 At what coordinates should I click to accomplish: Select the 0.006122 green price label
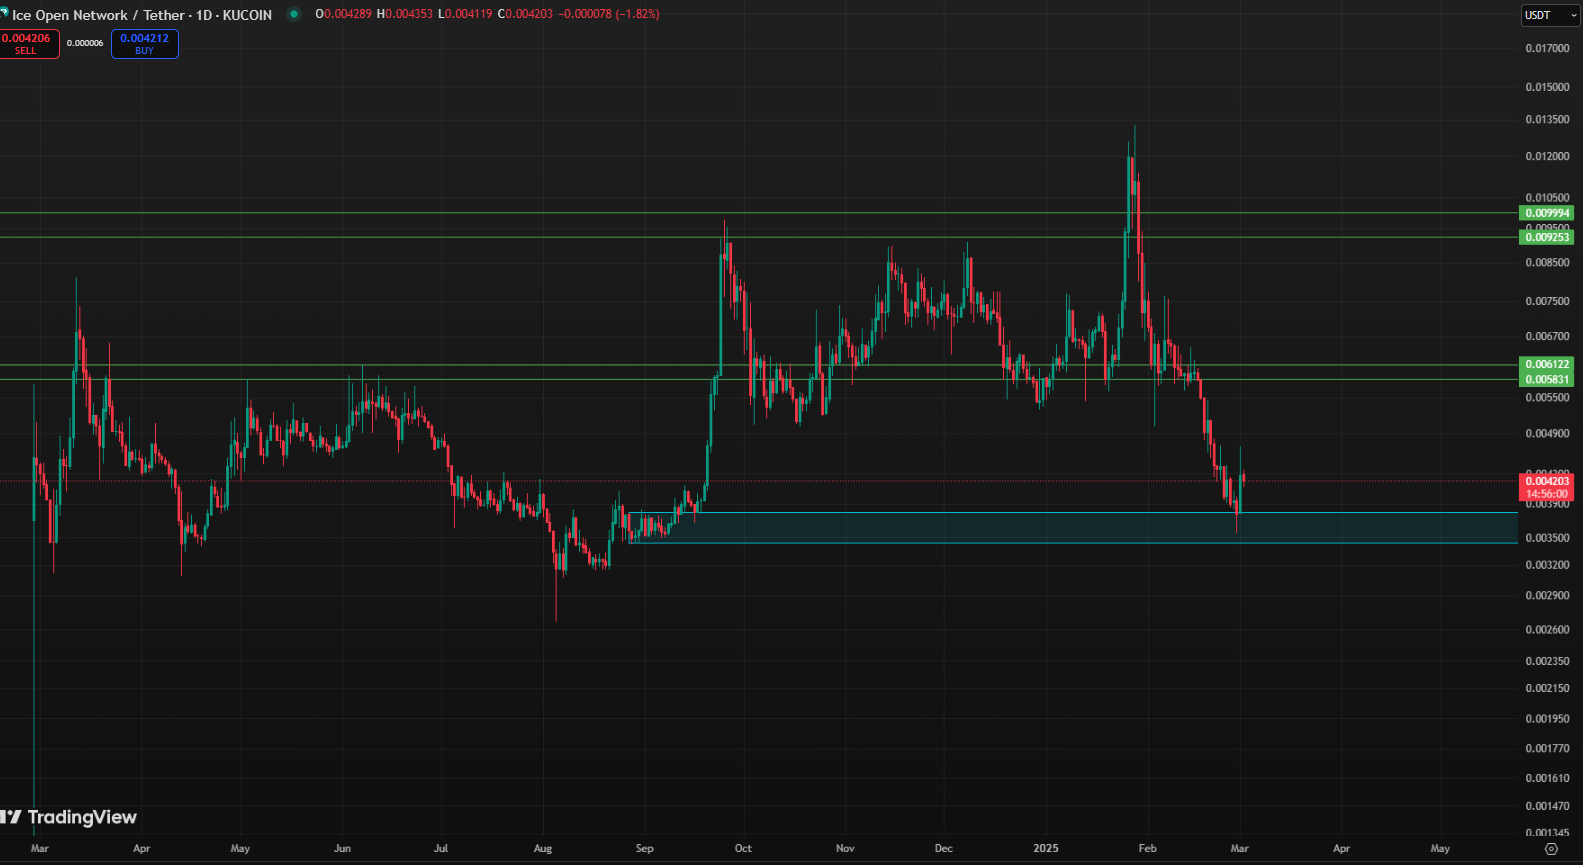coord(1546,364)
